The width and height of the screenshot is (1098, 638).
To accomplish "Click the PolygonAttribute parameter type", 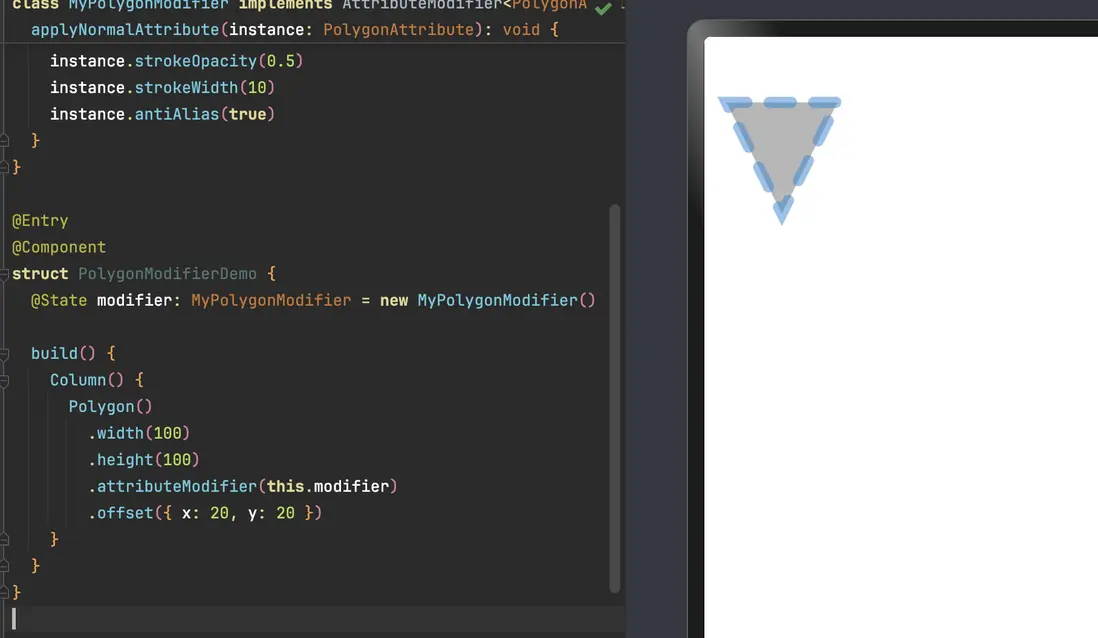I will tap(398, 30).
